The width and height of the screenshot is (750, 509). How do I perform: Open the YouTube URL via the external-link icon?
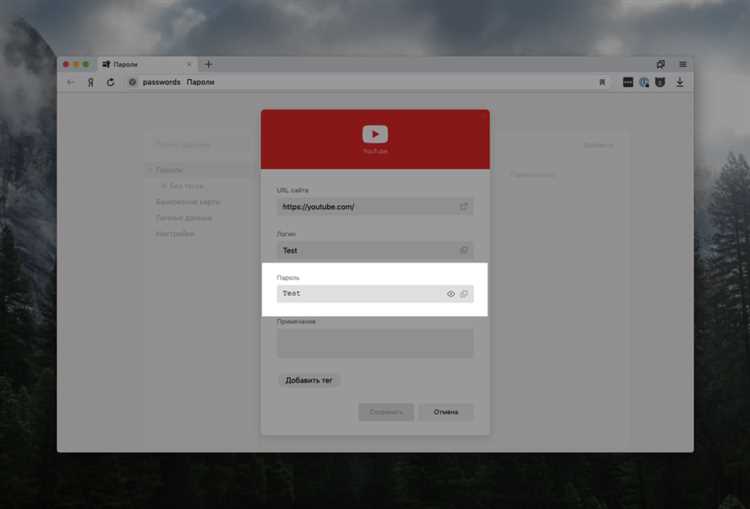pyautogui.click(x=464, y=207)
